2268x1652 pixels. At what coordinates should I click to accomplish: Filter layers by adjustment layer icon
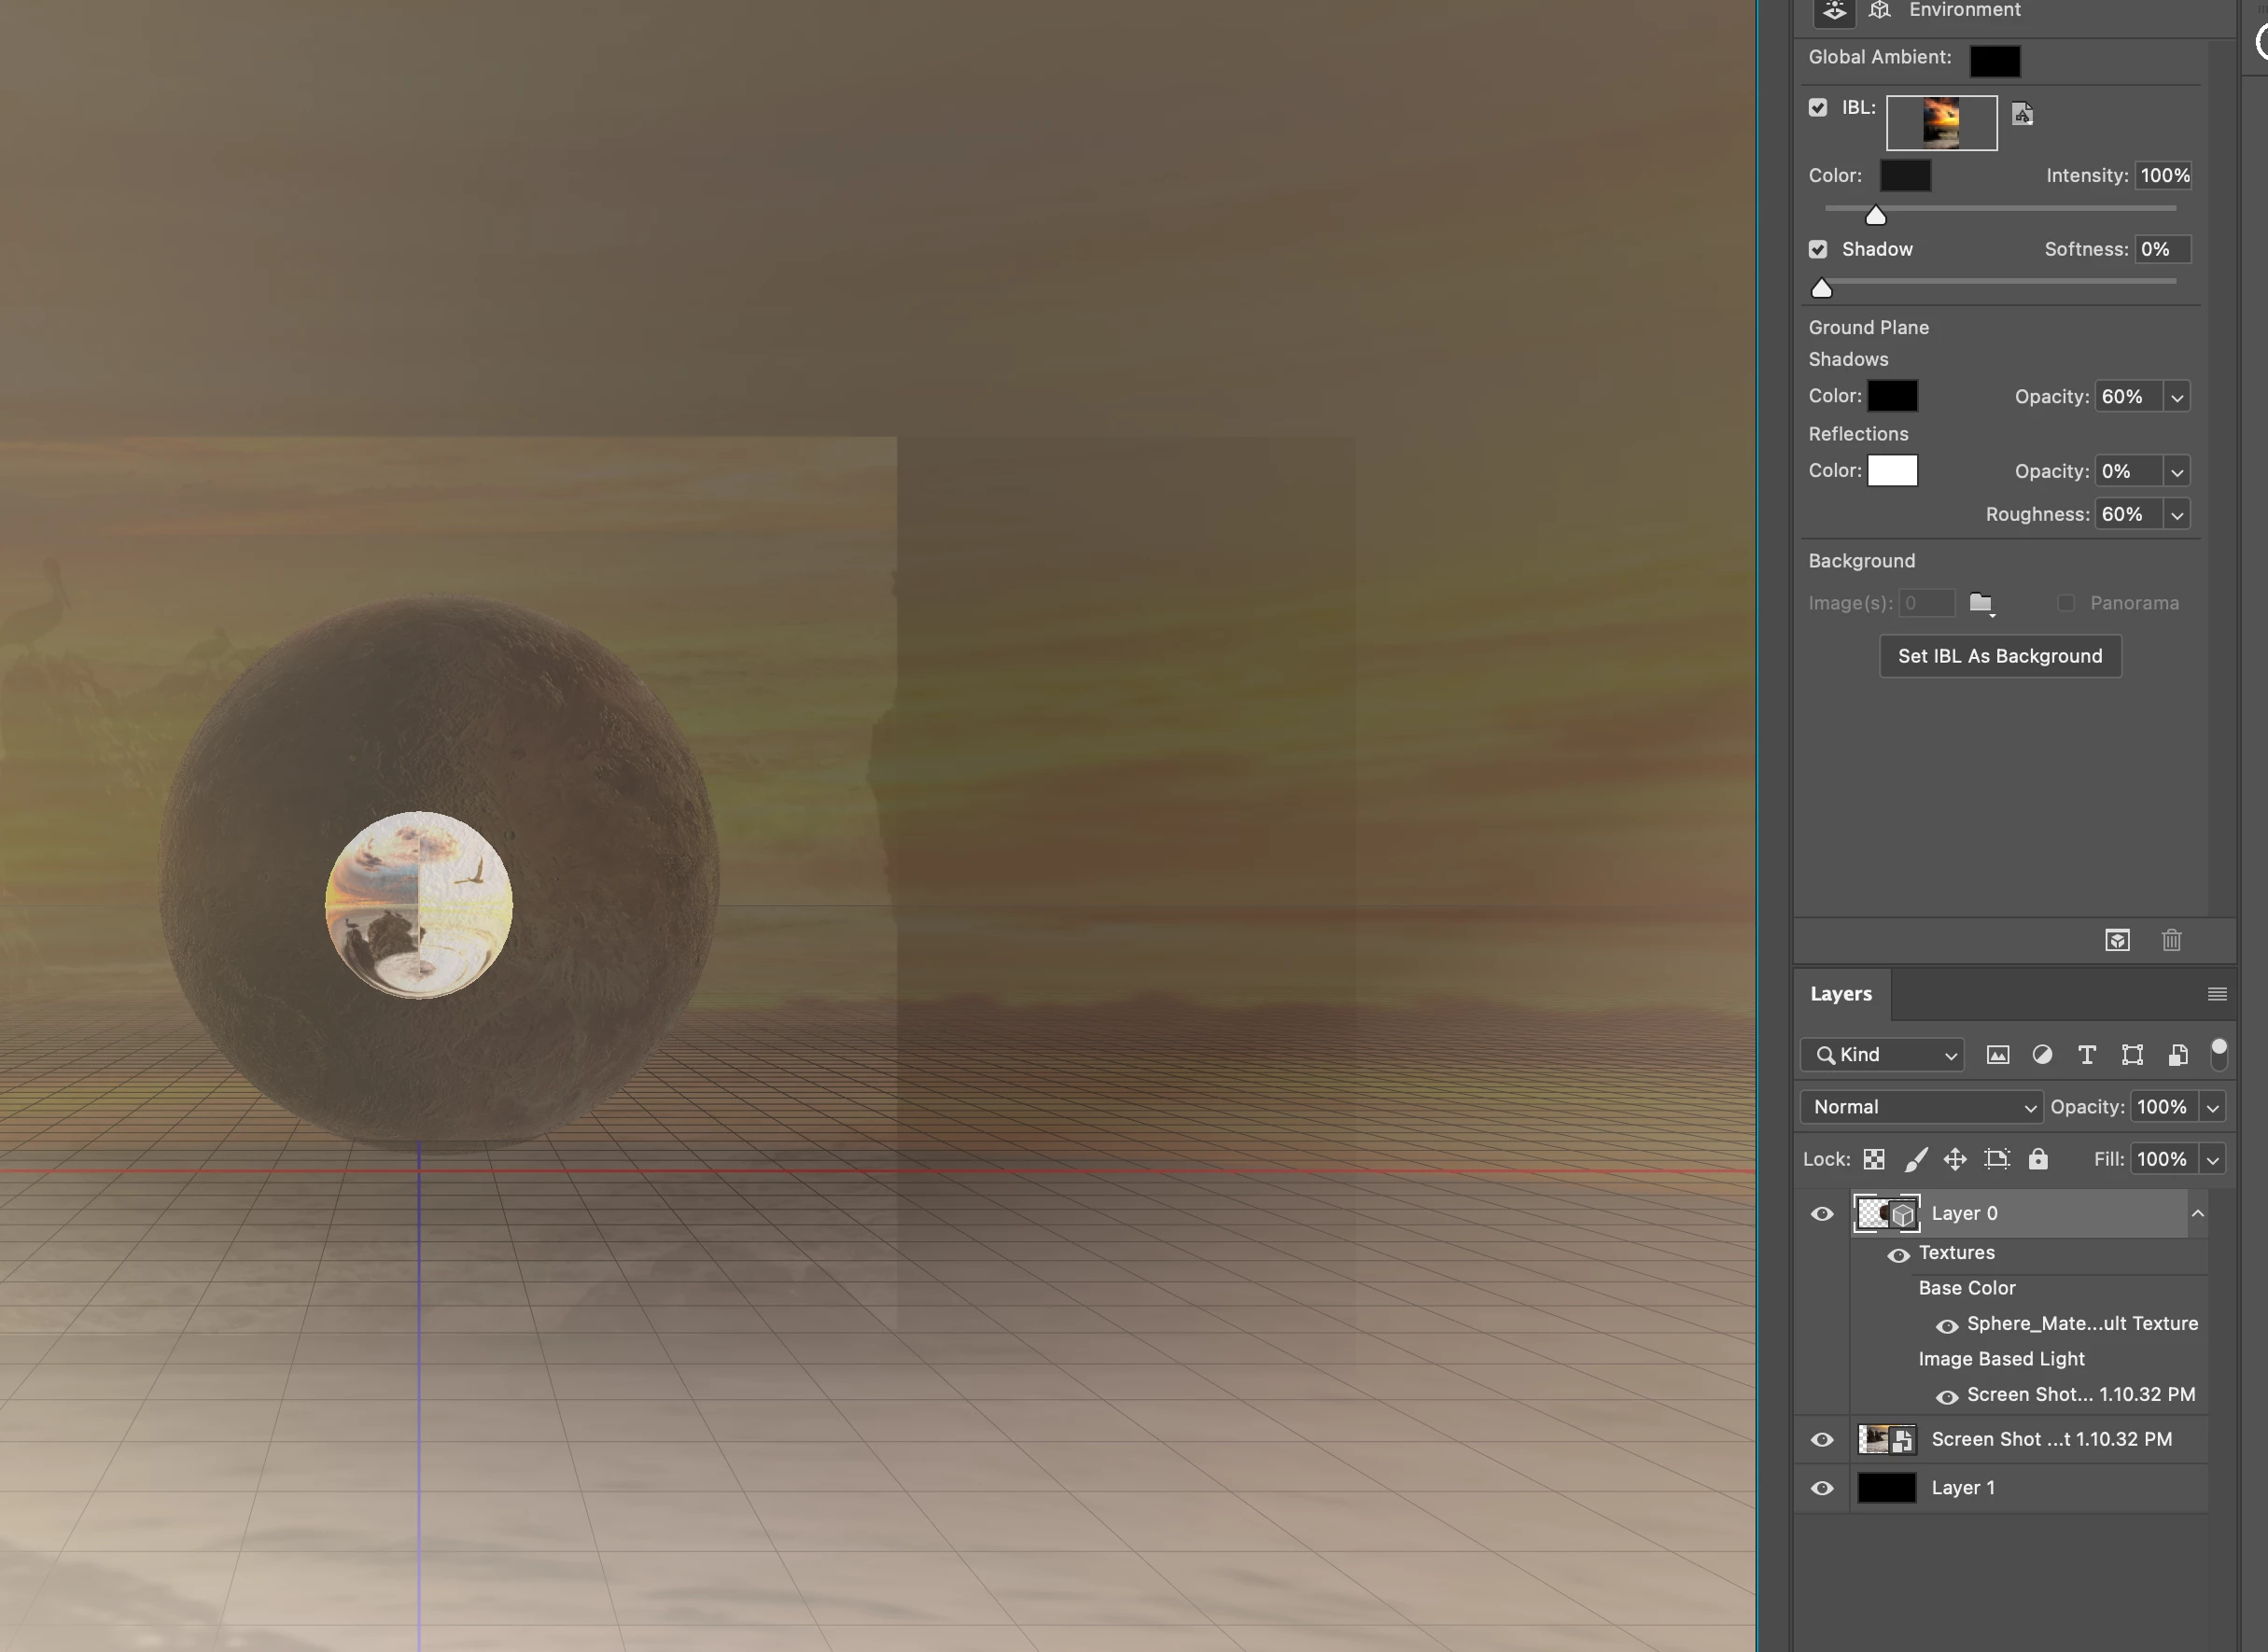coord(2042,1055)
